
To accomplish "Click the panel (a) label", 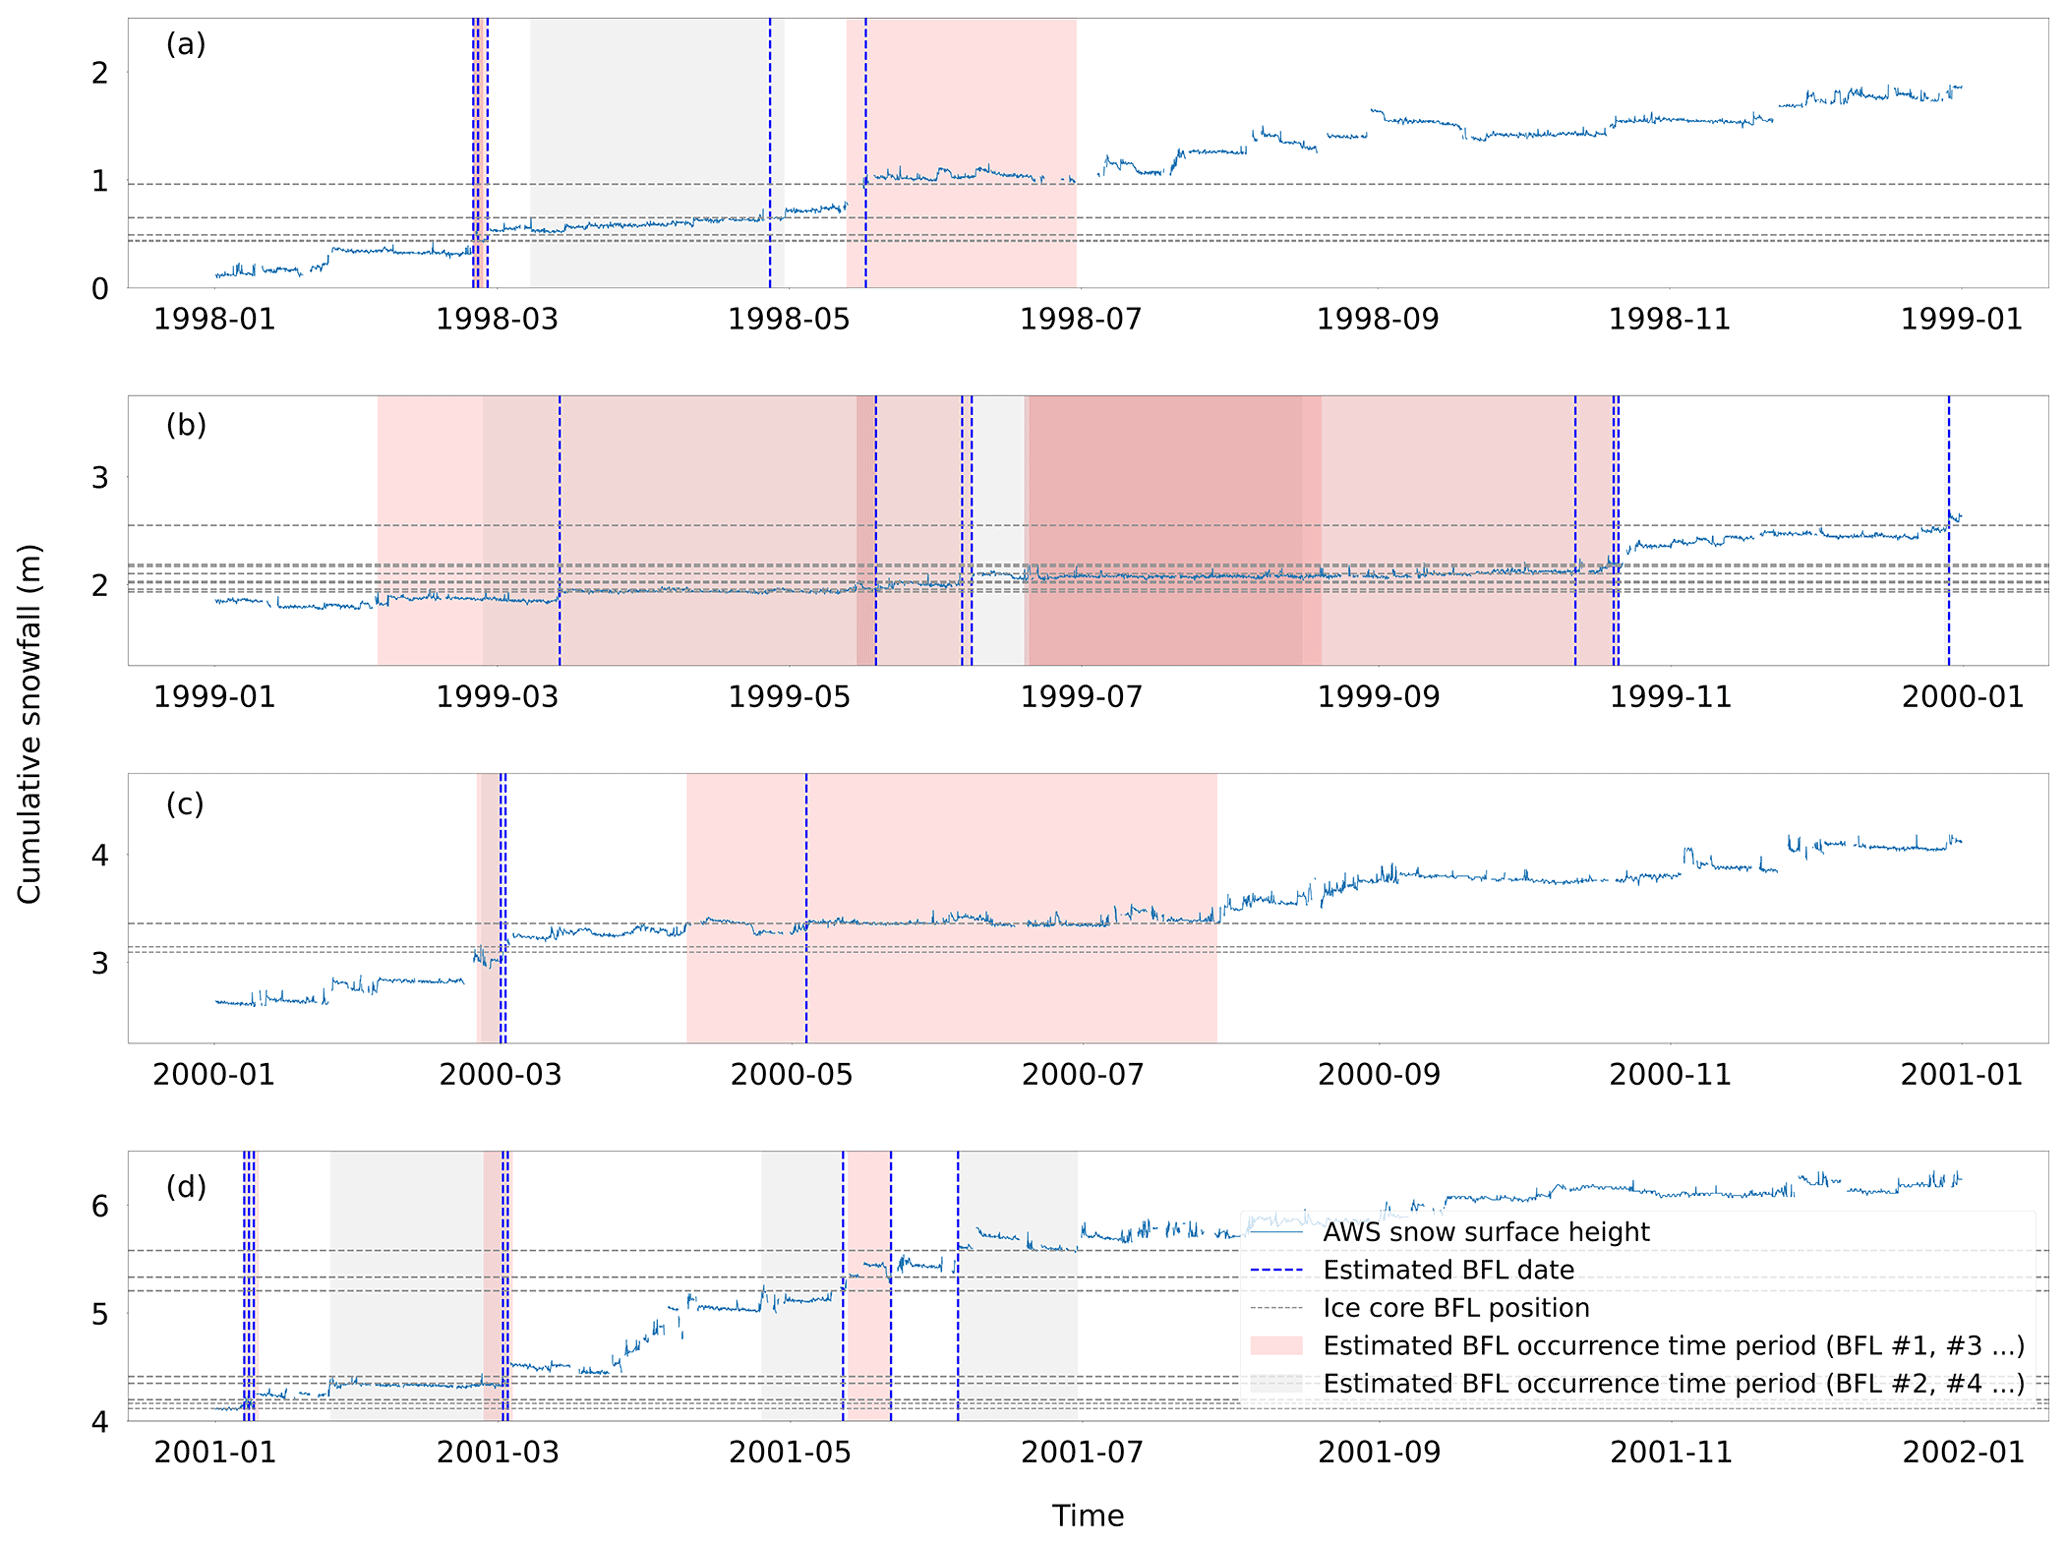I will click(186, 45).
